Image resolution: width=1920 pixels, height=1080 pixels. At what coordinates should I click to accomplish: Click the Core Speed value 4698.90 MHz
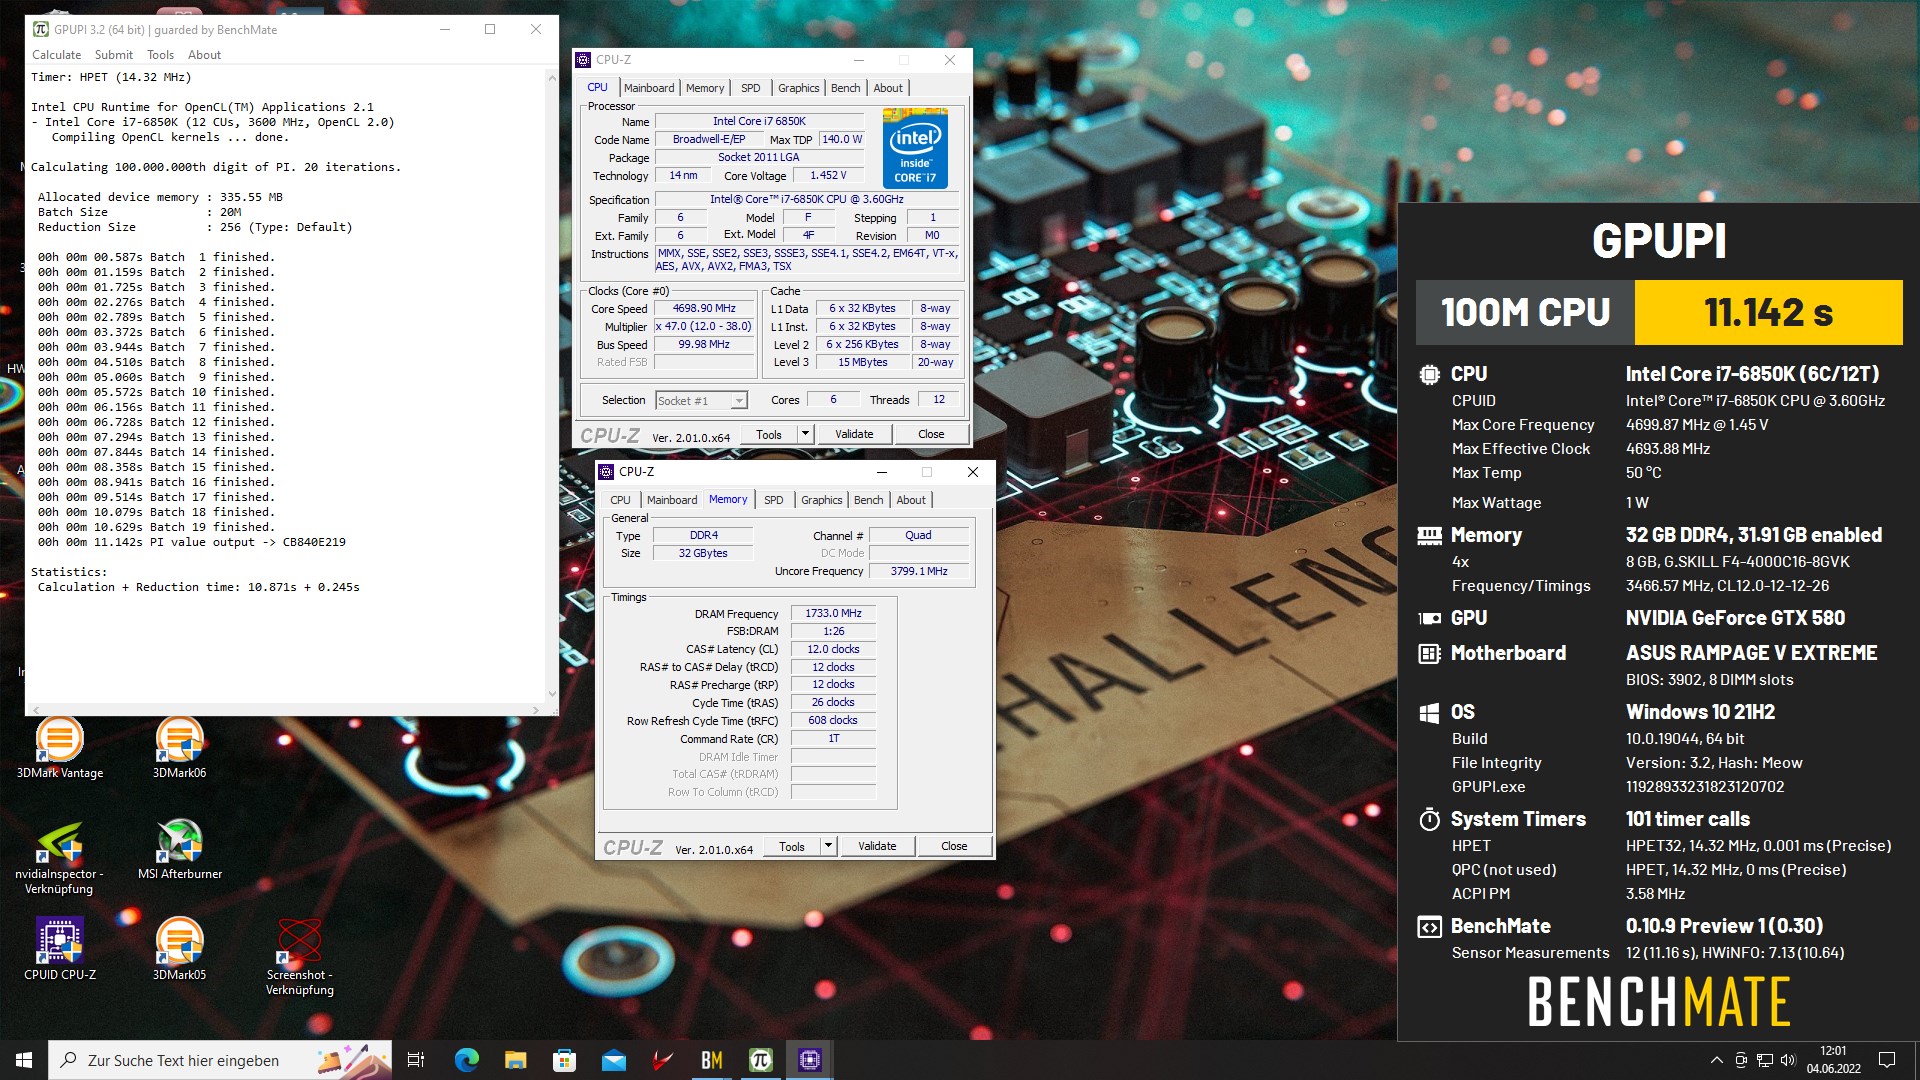(x=704, y=309)
